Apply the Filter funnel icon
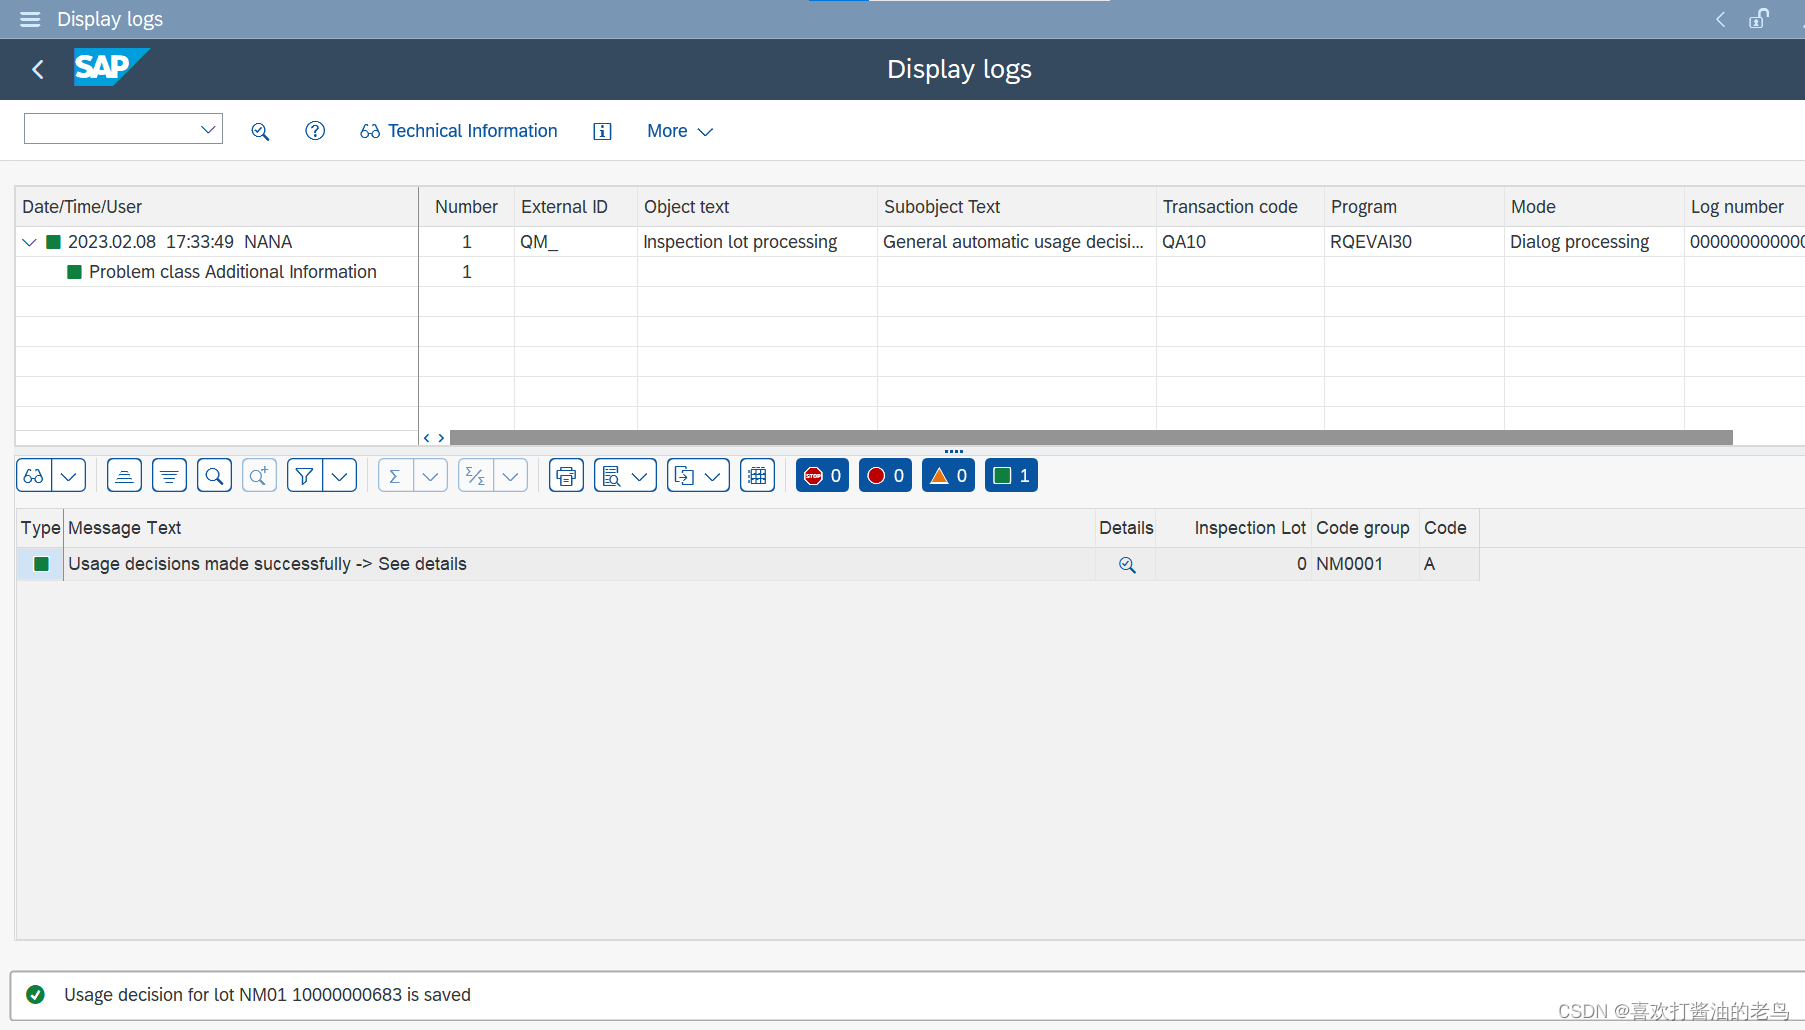Screen dimensions: 1805x1030 click(305, 475)
